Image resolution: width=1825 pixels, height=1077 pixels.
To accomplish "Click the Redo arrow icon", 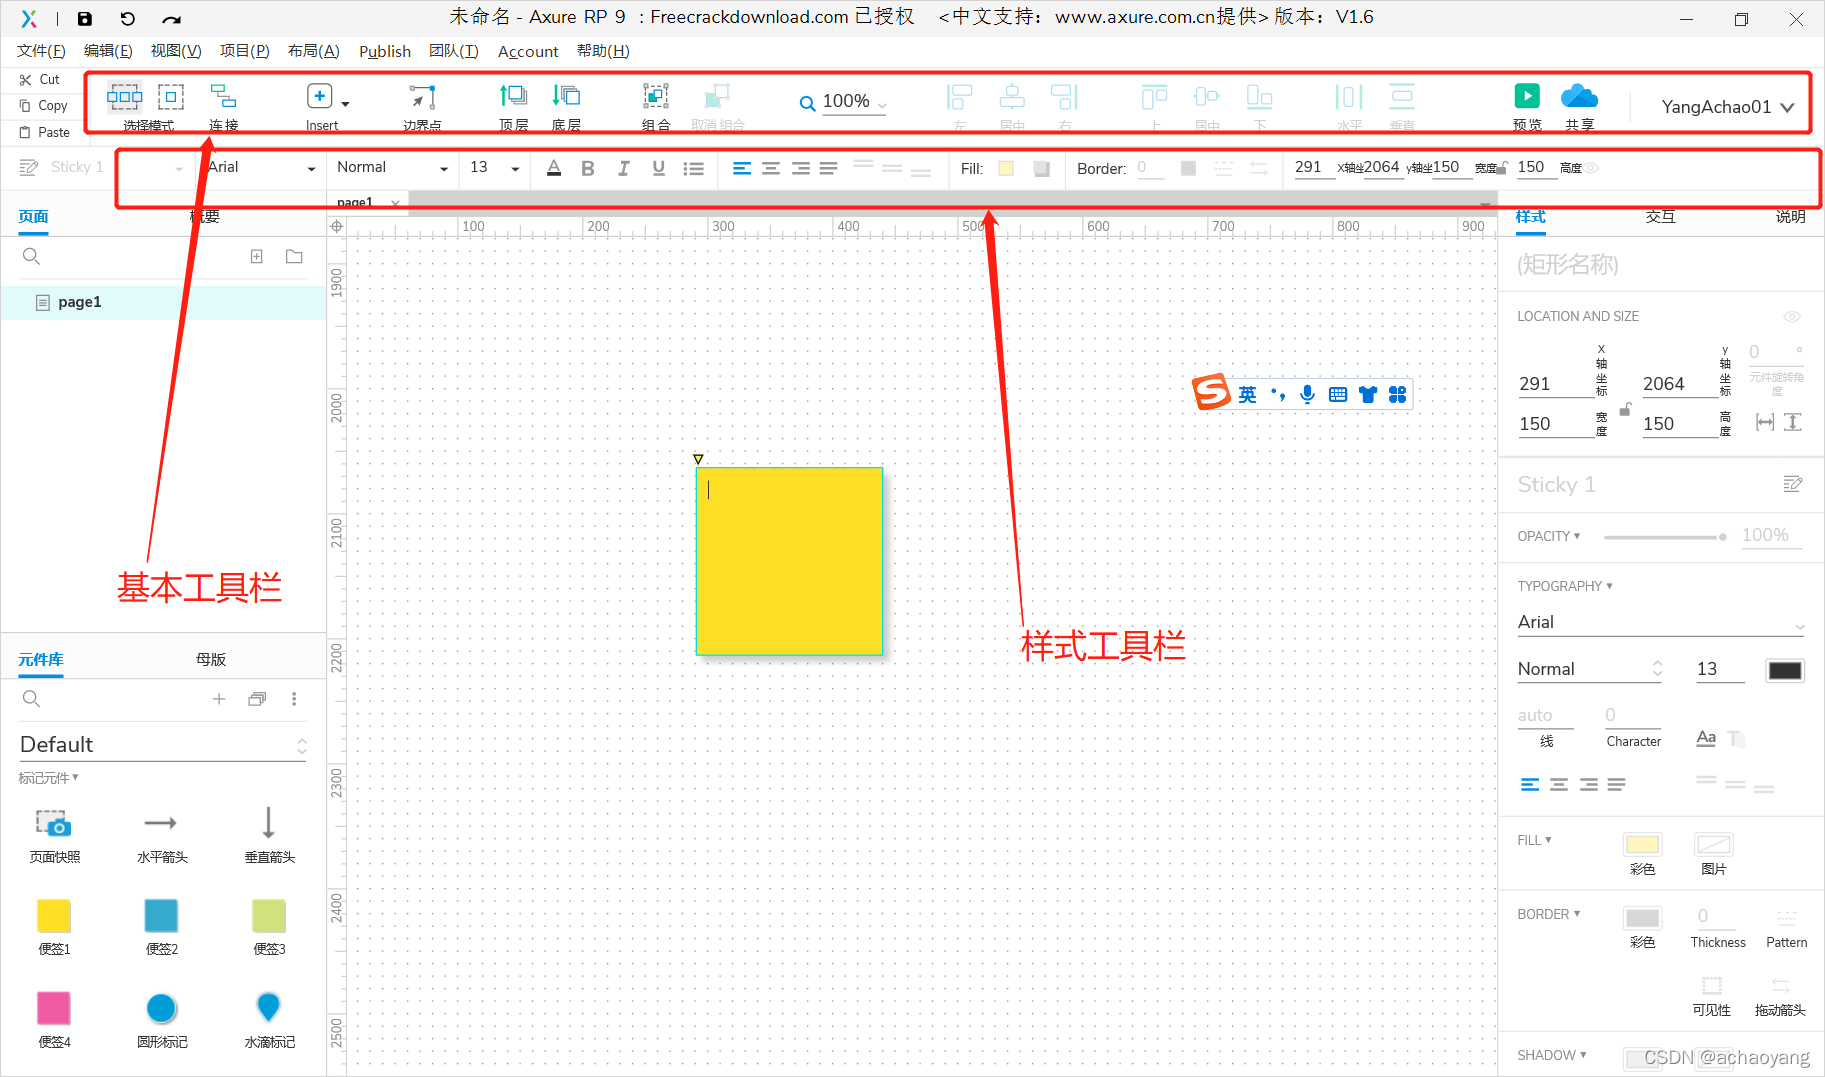I will pos(171,19).
